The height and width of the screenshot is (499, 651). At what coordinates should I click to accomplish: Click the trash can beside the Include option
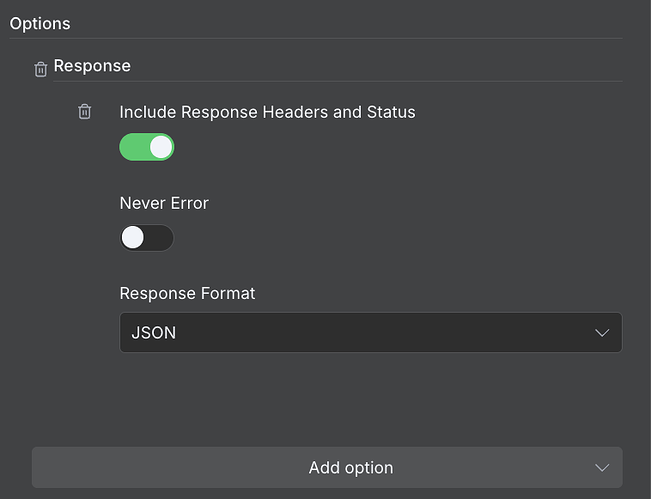[x=85, y=112]
